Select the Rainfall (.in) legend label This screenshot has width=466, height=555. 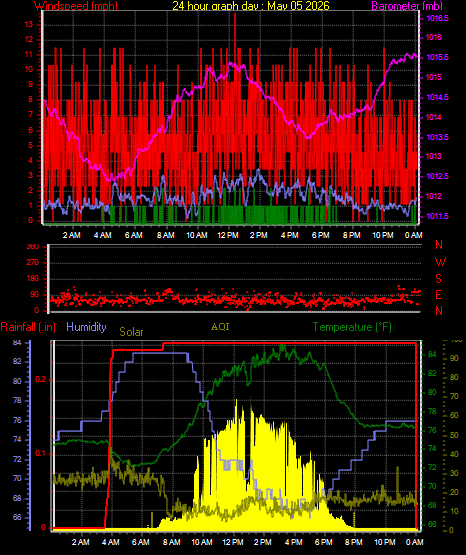tap(28, 327)
